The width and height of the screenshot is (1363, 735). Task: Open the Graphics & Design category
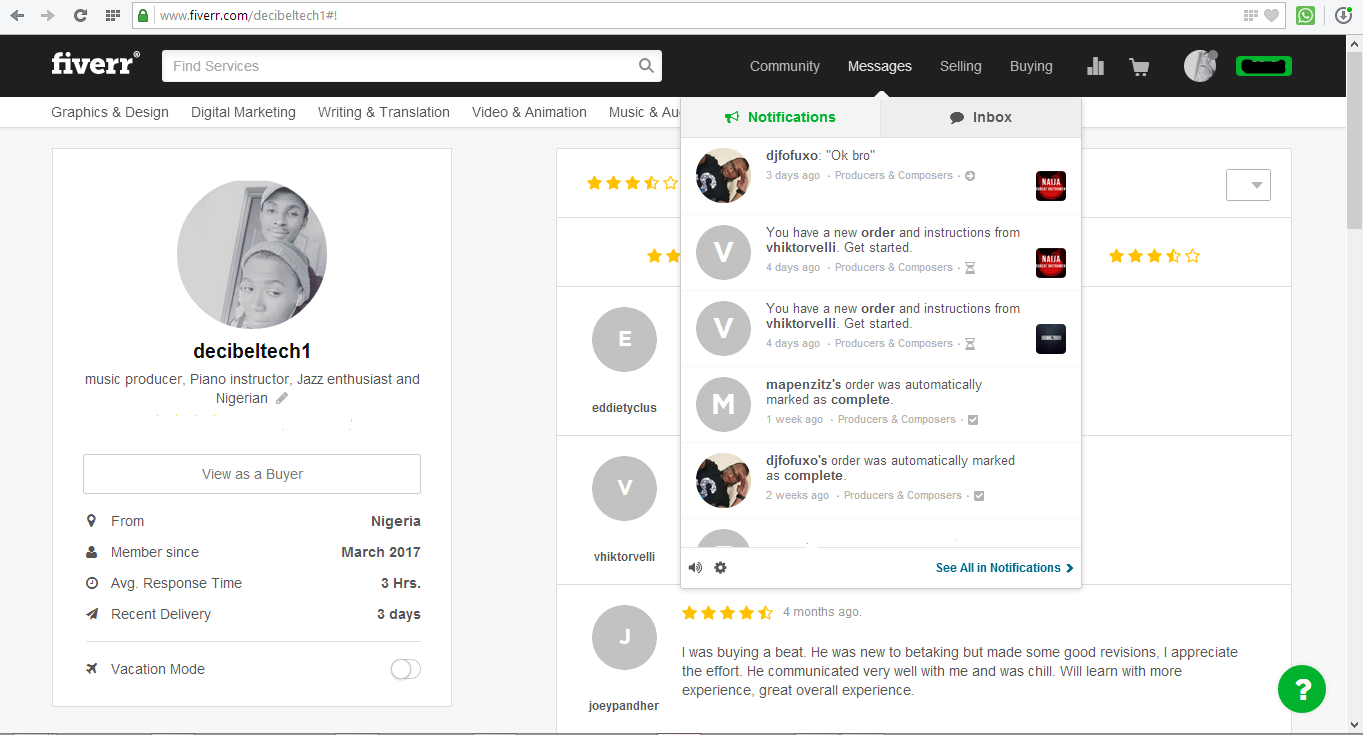pyautogui.click(x=110, y=112)
